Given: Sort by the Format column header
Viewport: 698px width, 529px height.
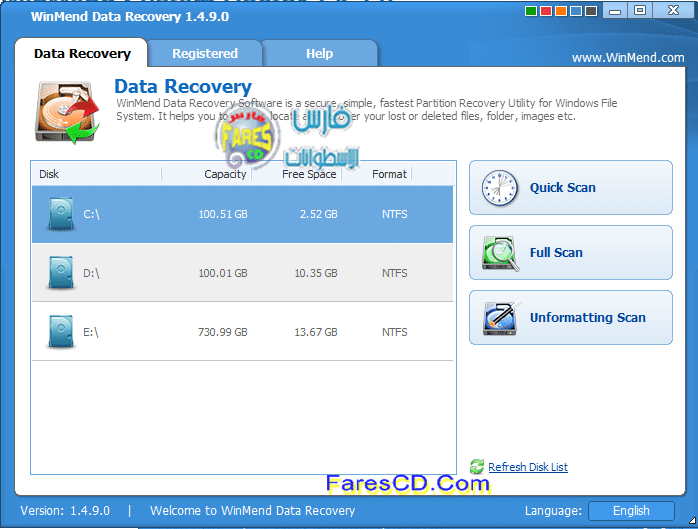Looking at the screenshot, I should [389, 174].
